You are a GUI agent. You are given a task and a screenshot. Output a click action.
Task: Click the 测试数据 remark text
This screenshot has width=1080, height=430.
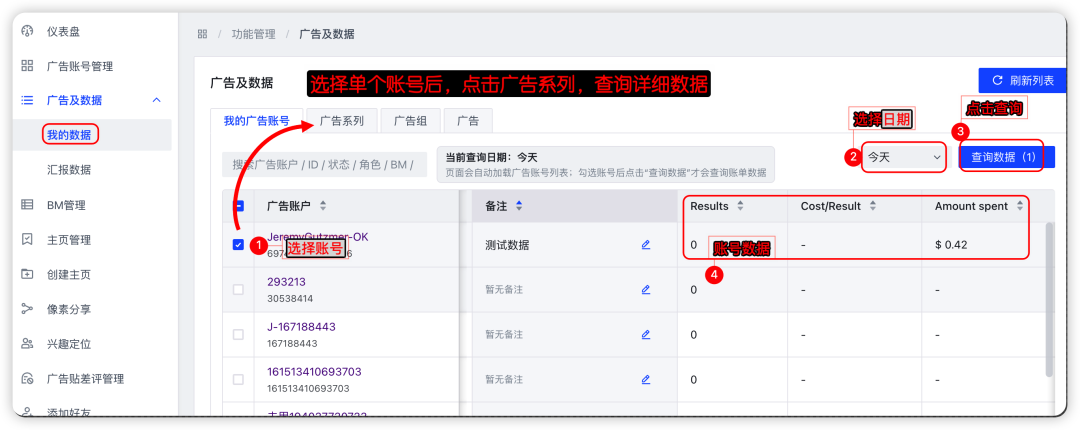point(507,245)
